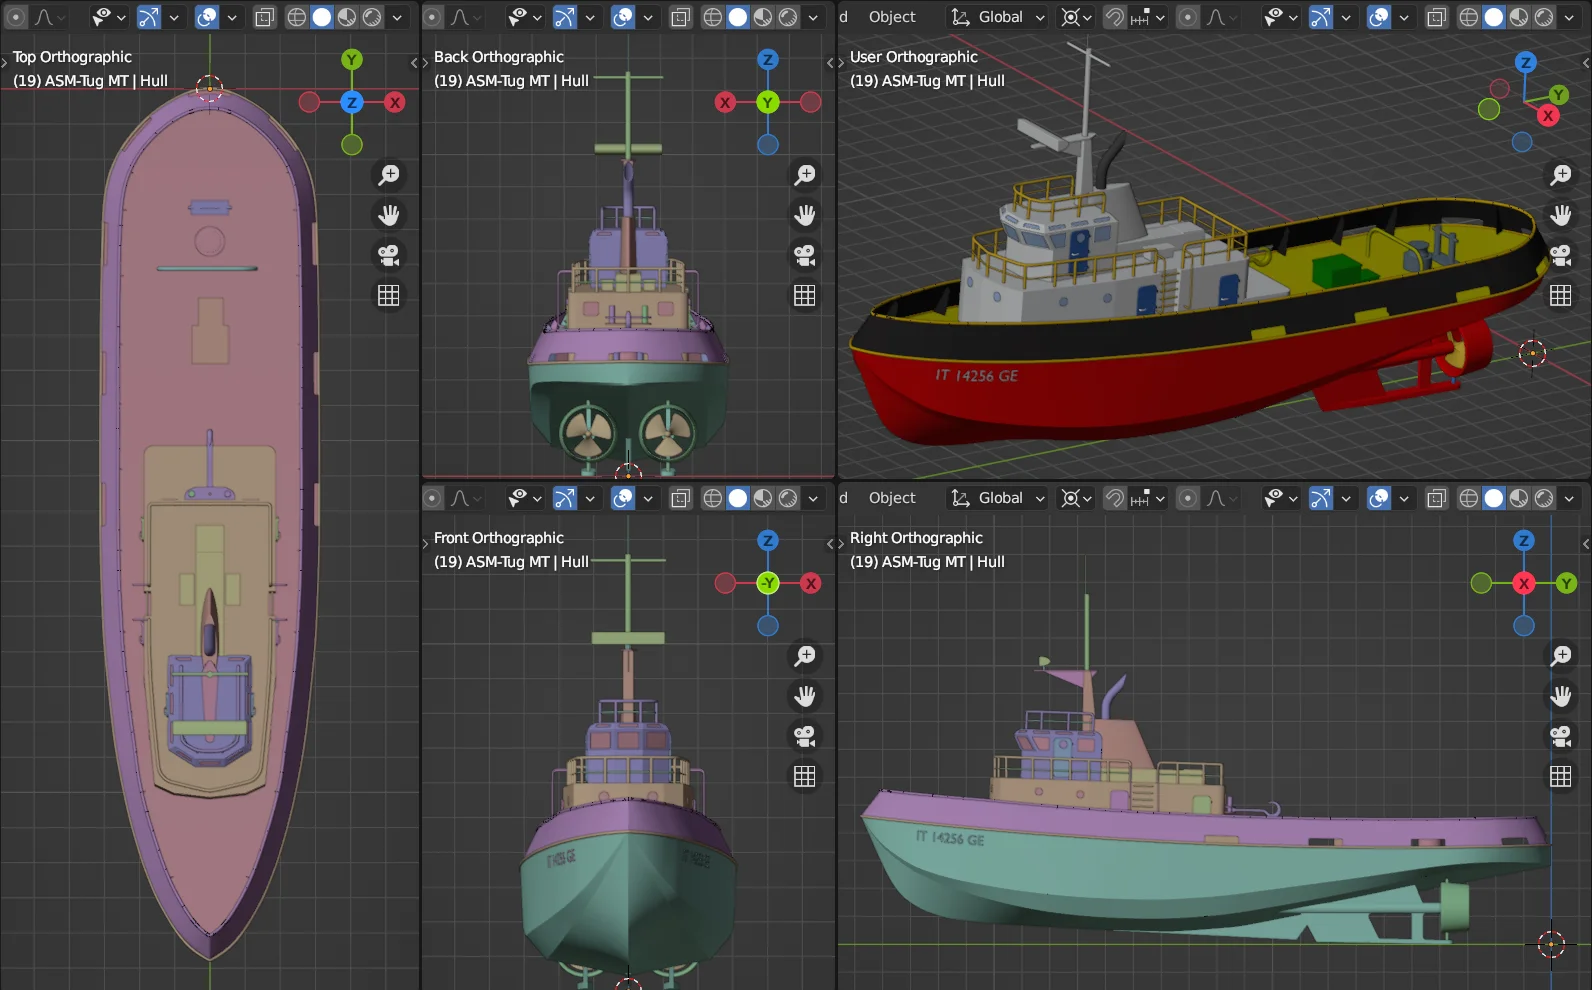Select pan hand icon in Front Orthographic viewport

click(805, 696)
